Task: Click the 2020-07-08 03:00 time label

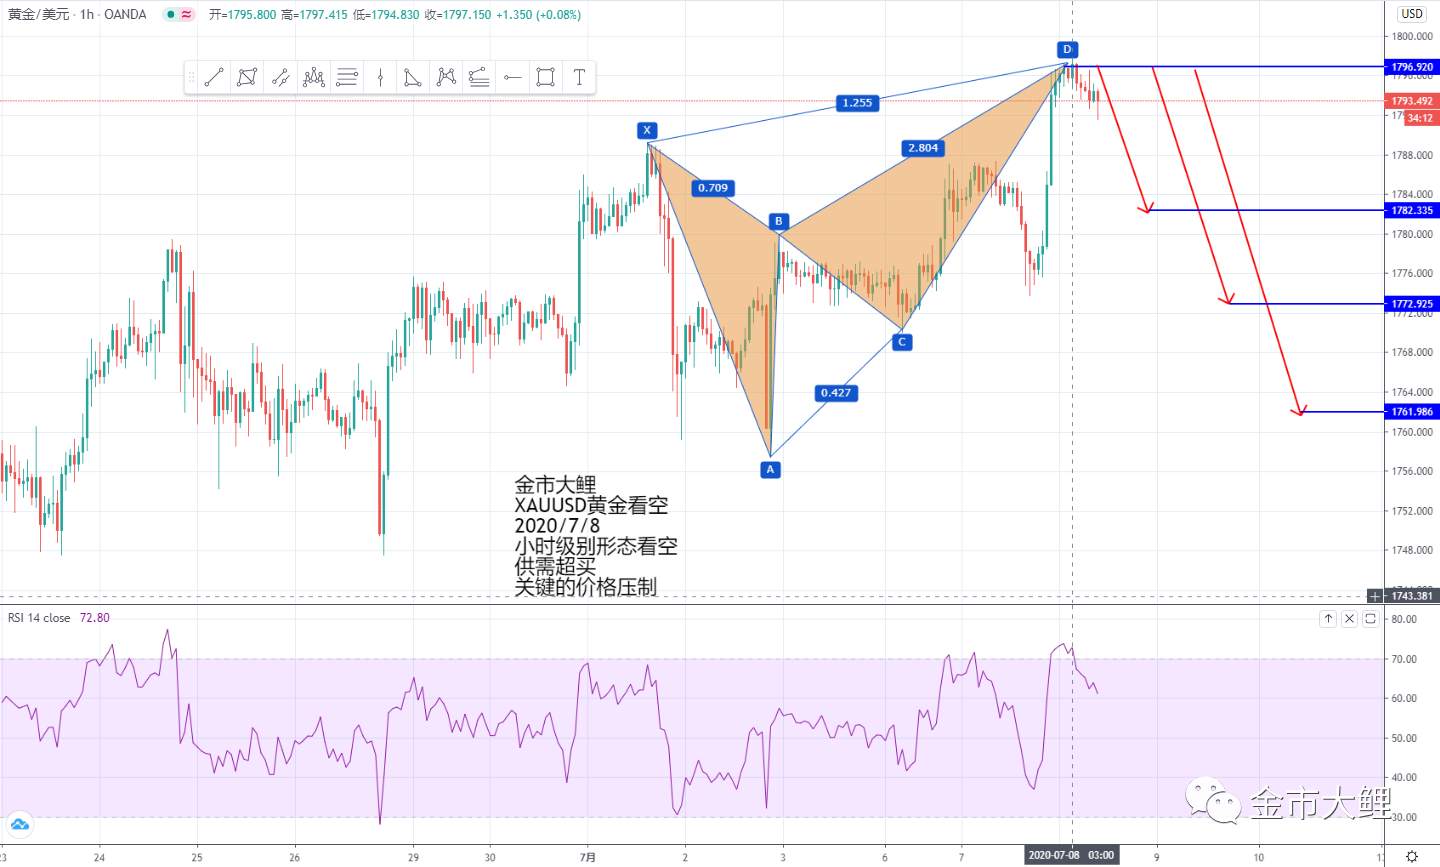Action: click(x=1071, y=856)
